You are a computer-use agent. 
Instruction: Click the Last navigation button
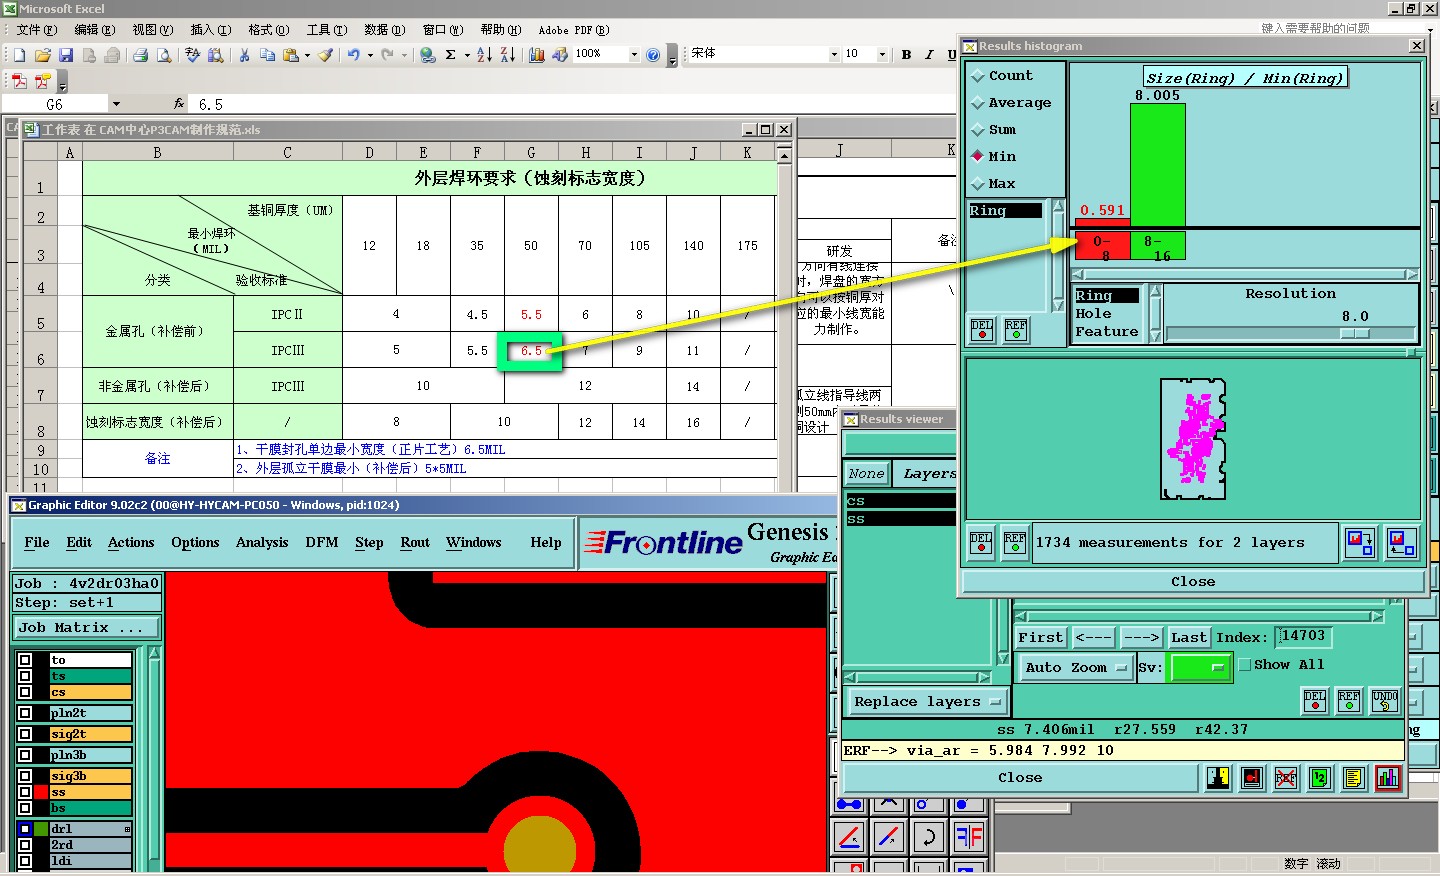pos(1189,638)
